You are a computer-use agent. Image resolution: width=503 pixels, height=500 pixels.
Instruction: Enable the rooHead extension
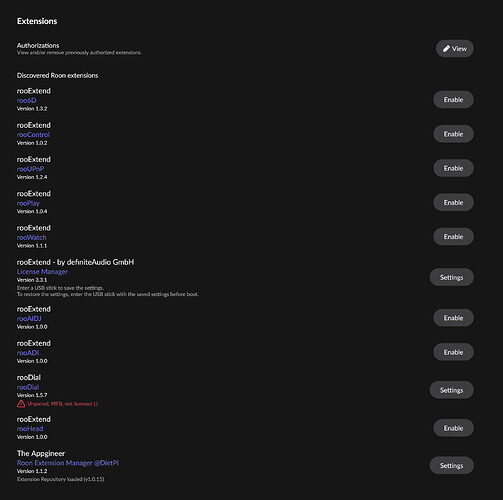tap(453, 428)
